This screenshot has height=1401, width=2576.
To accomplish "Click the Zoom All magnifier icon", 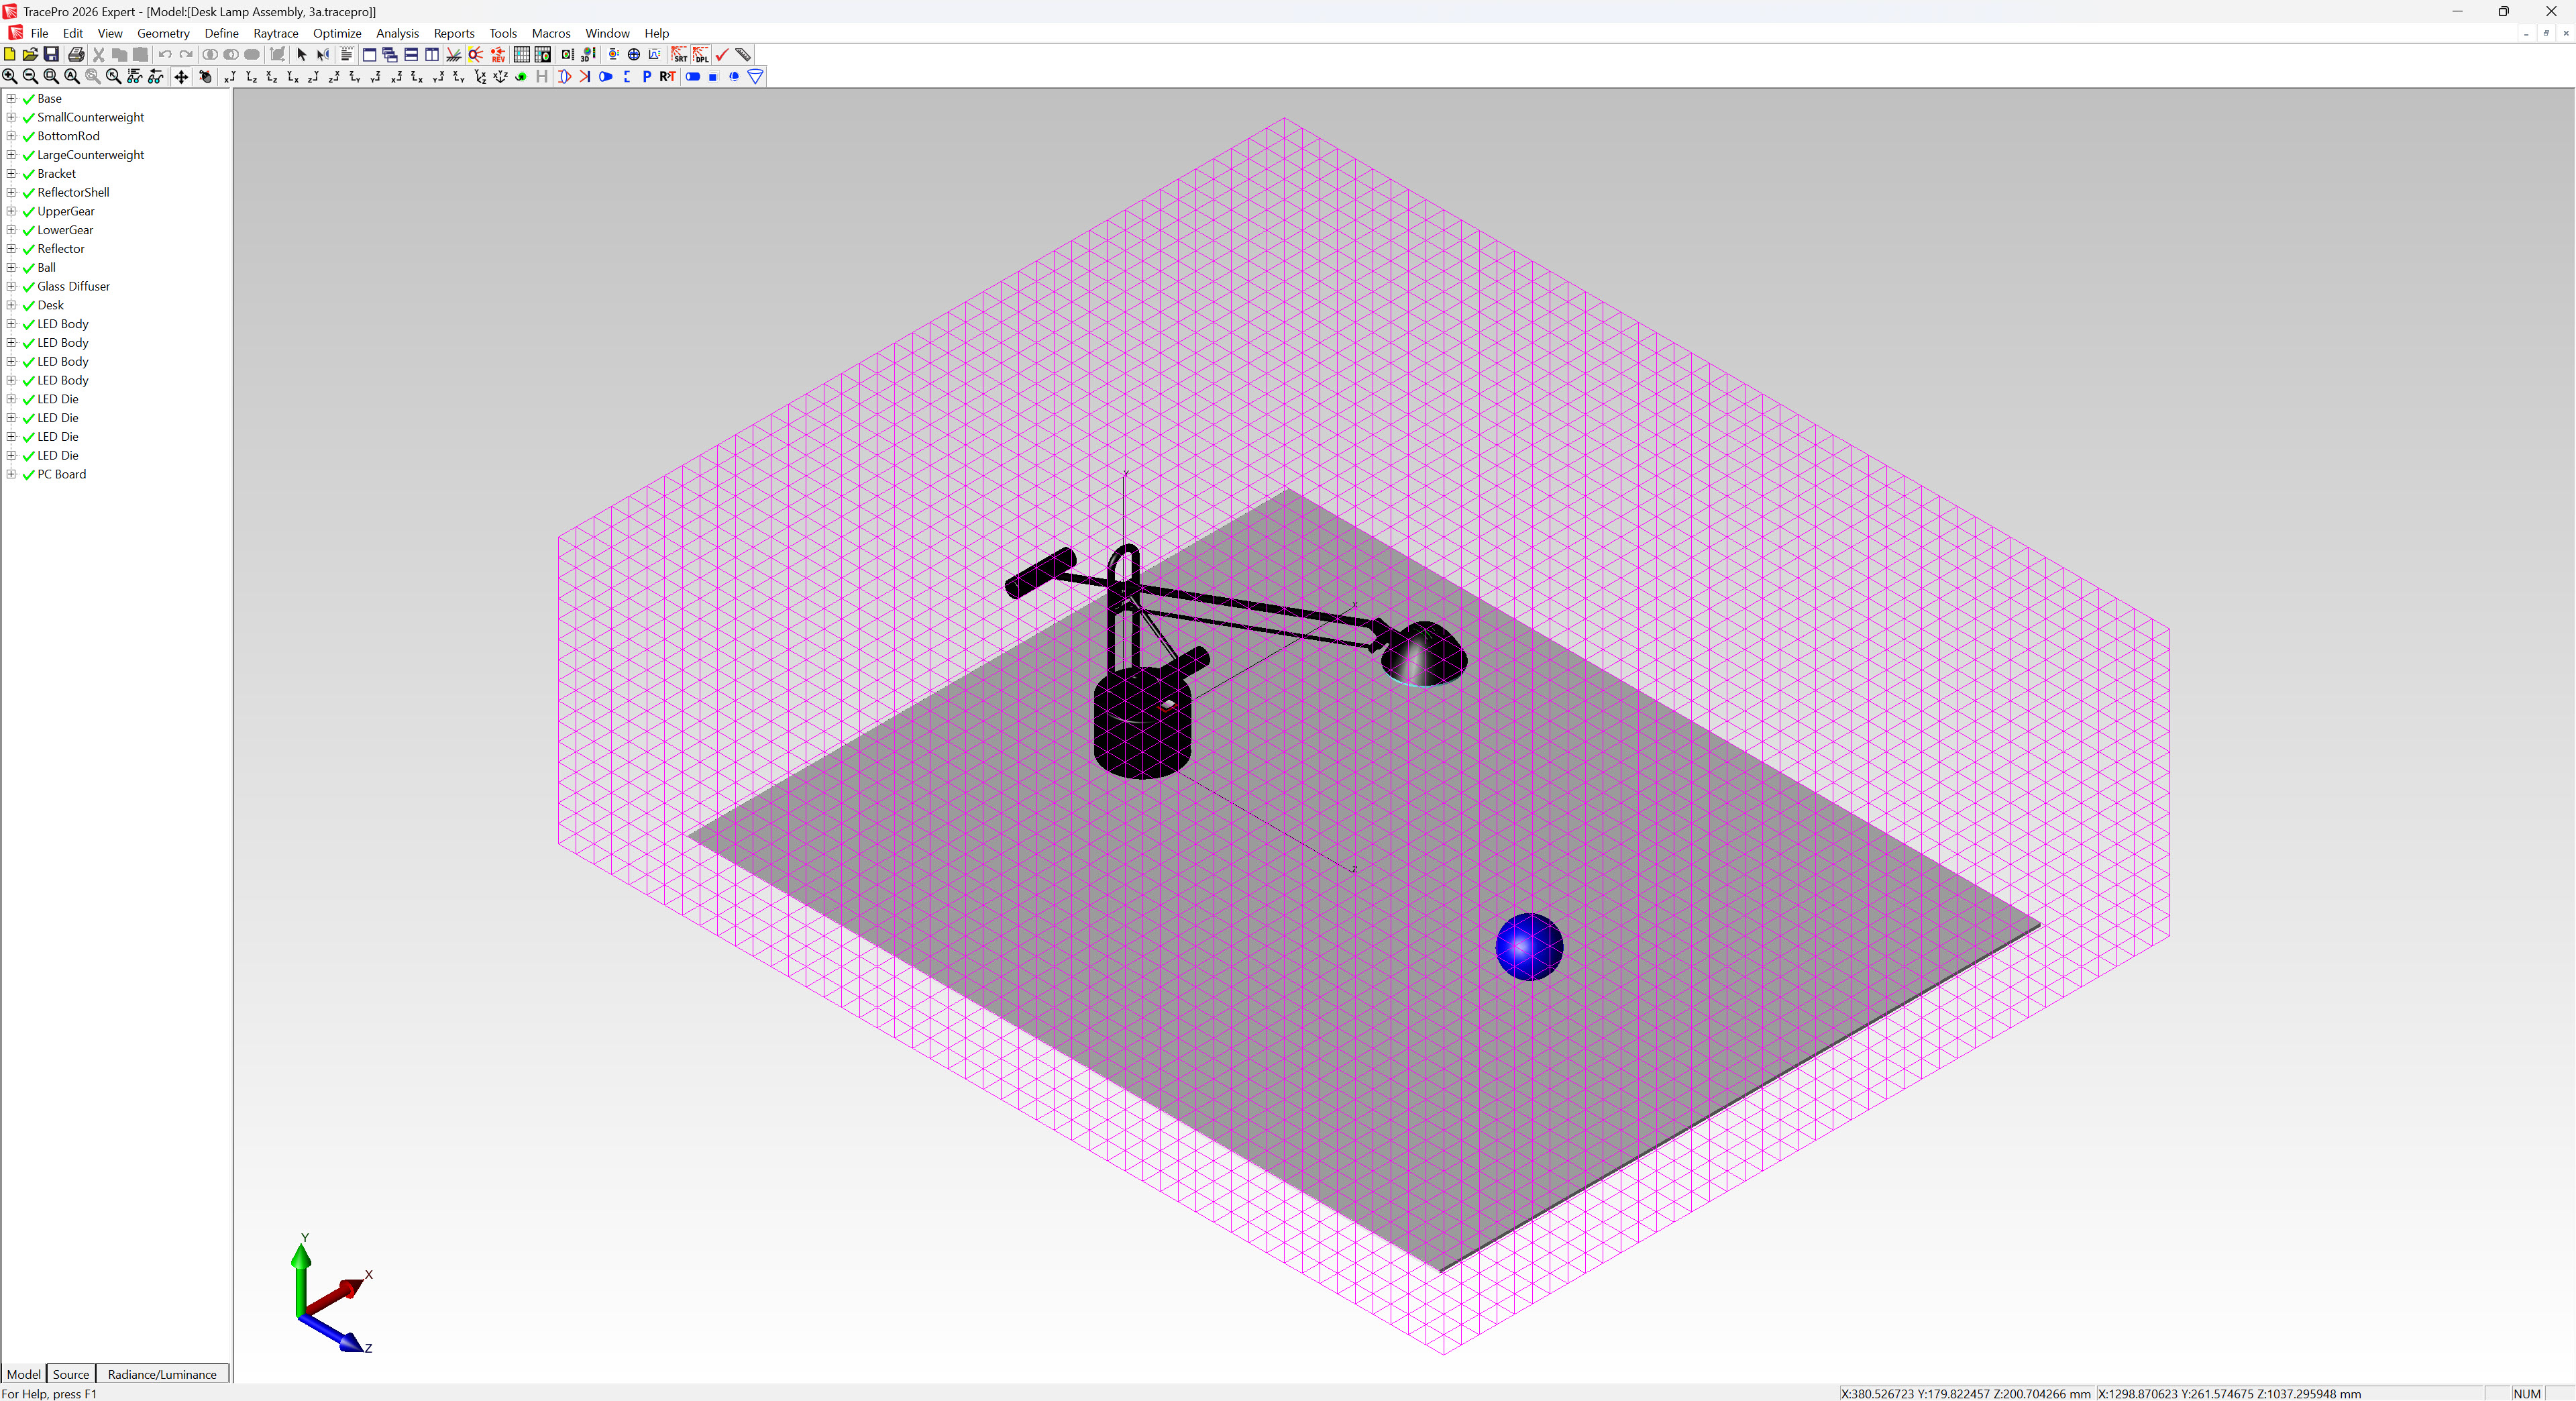I will click(71, 76).
